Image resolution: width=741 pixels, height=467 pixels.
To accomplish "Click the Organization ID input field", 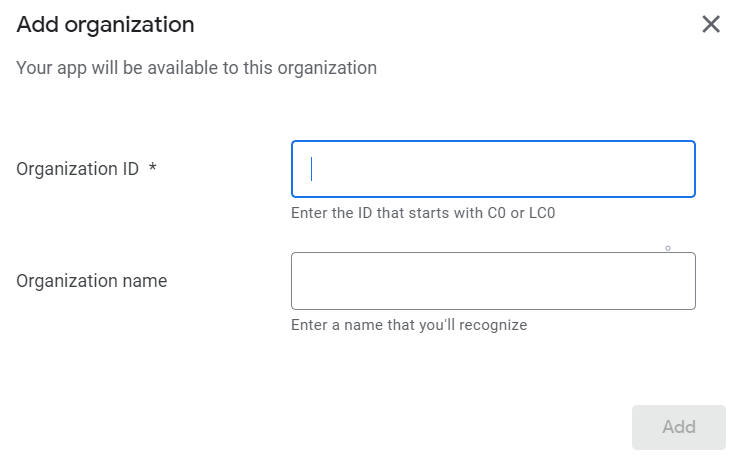I will [x=493, y=169].
